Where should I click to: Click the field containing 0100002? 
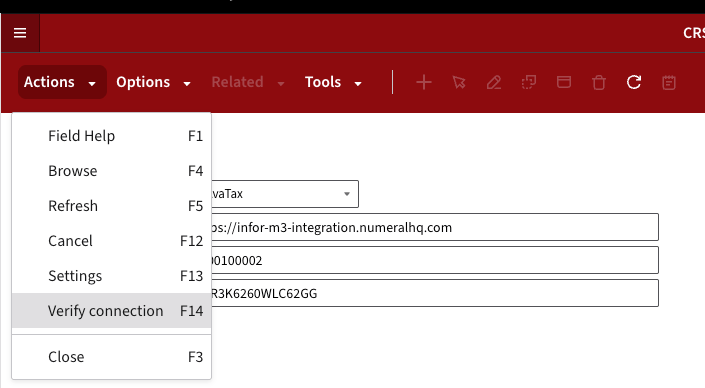[x=435, y=260]
